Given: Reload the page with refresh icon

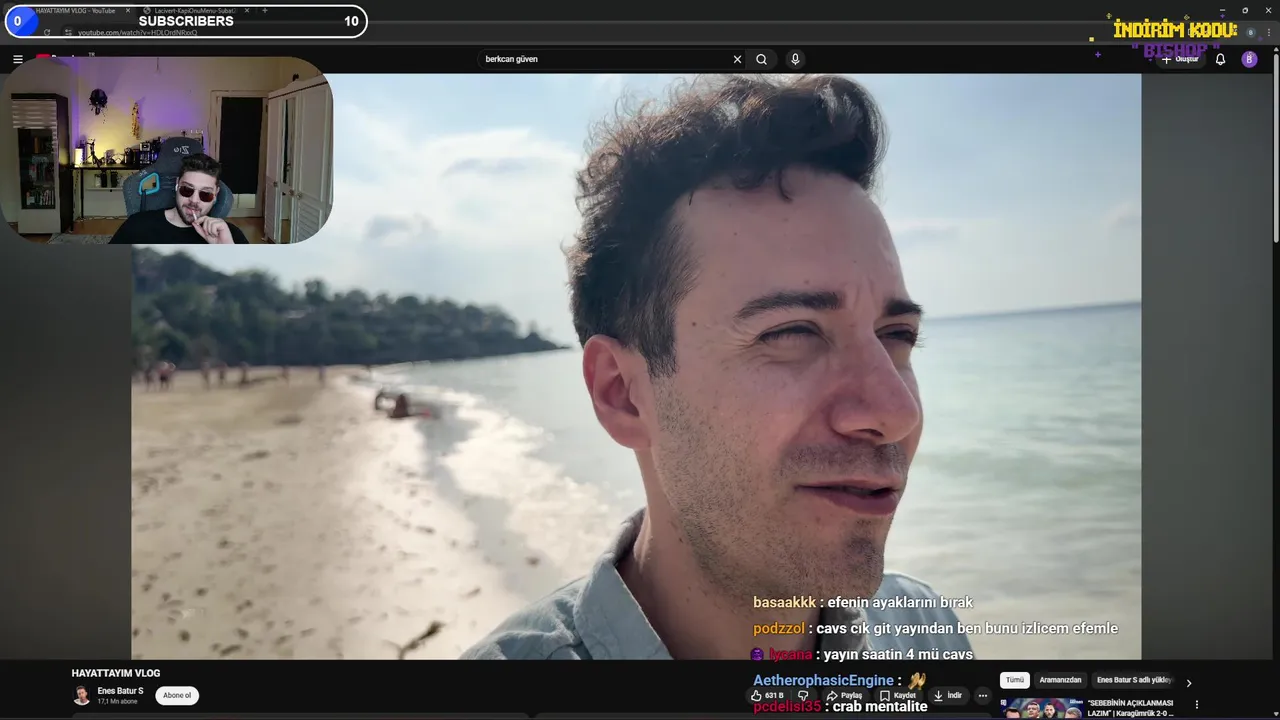Looking at the screenshot, I should (46, 32).
